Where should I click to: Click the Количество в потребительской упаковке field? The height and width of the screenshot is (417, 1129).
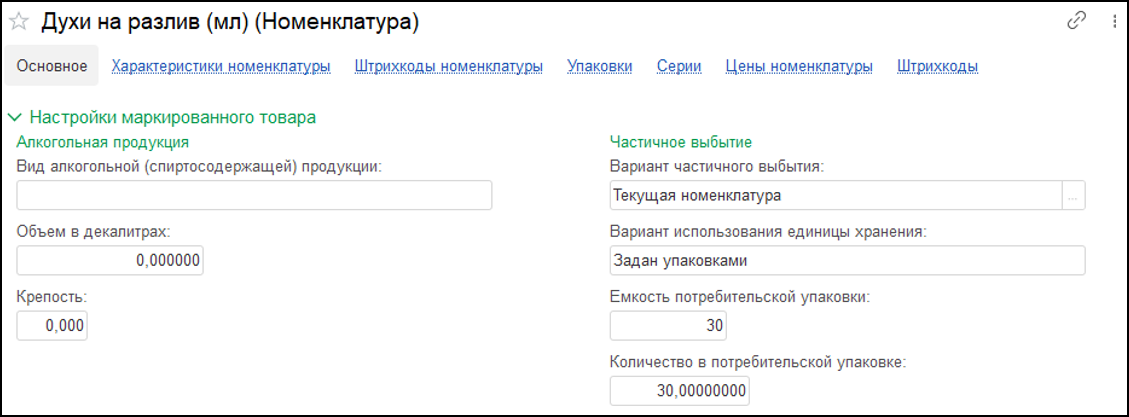[x=679, y=391]
